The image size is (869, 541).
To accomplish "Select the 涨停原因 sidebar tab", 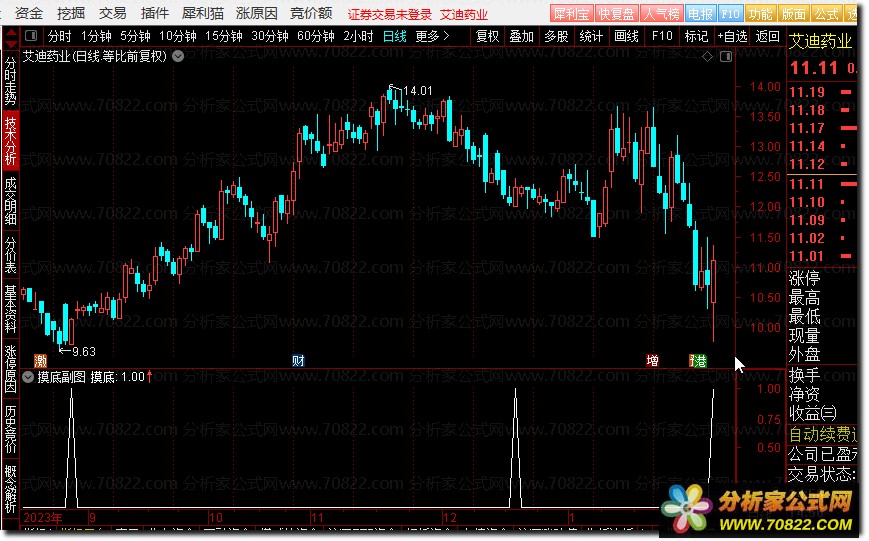I will pyautogui.click(x=11, y=369).
